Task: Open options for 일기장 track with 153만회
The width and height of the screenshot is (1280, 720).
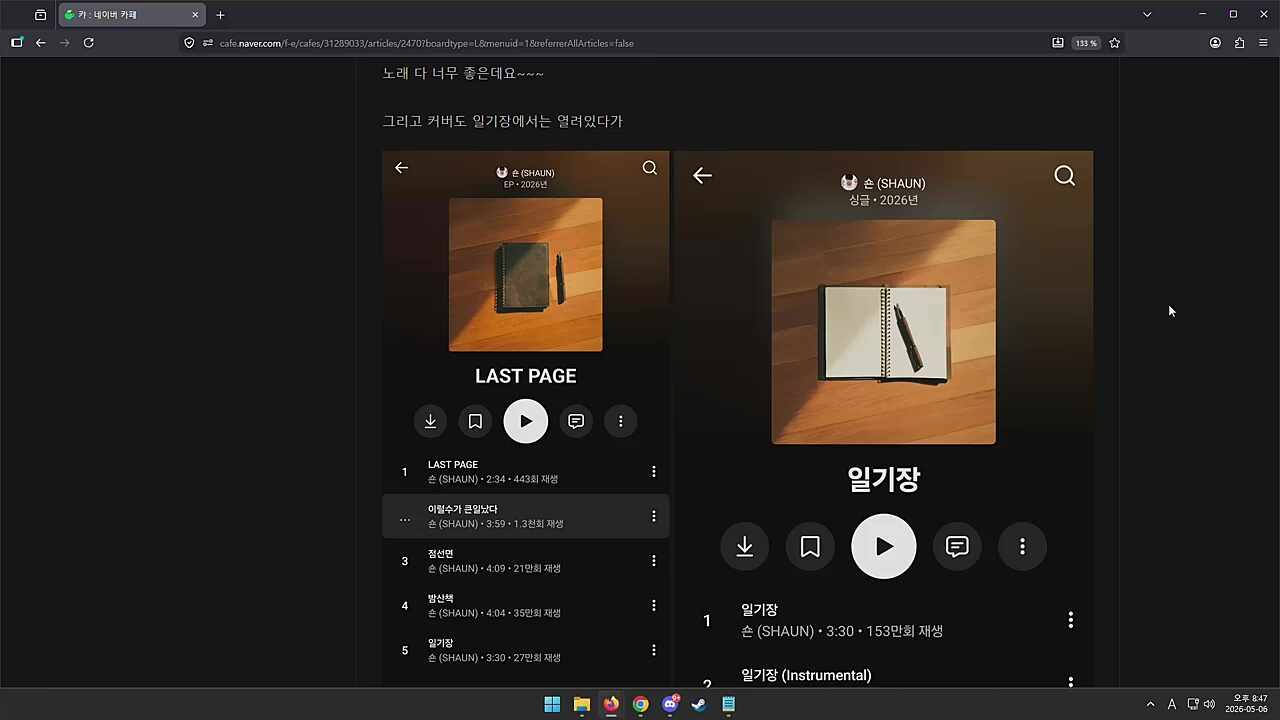Action: click(x=1070, y=620)
